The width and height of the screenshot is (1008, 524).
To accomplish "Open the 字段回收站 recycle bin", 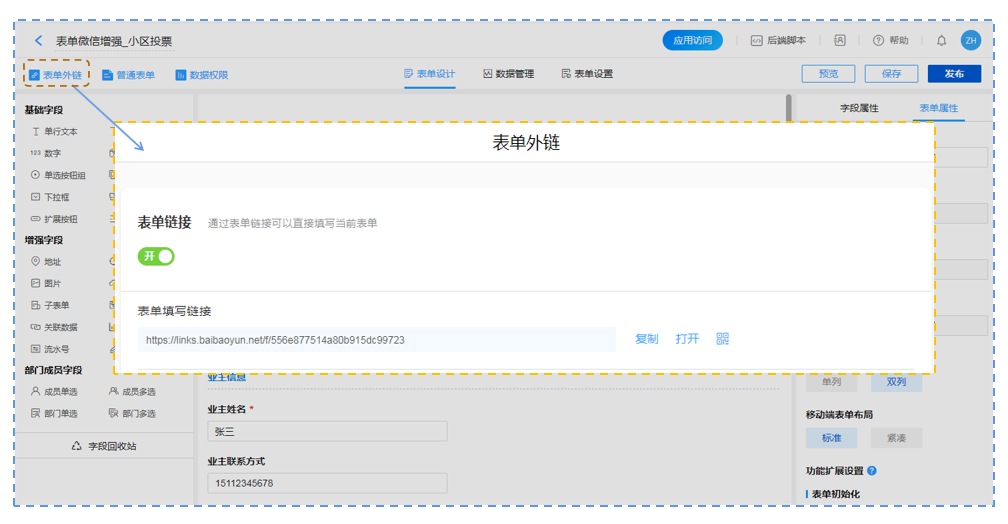I will (104, 446).
